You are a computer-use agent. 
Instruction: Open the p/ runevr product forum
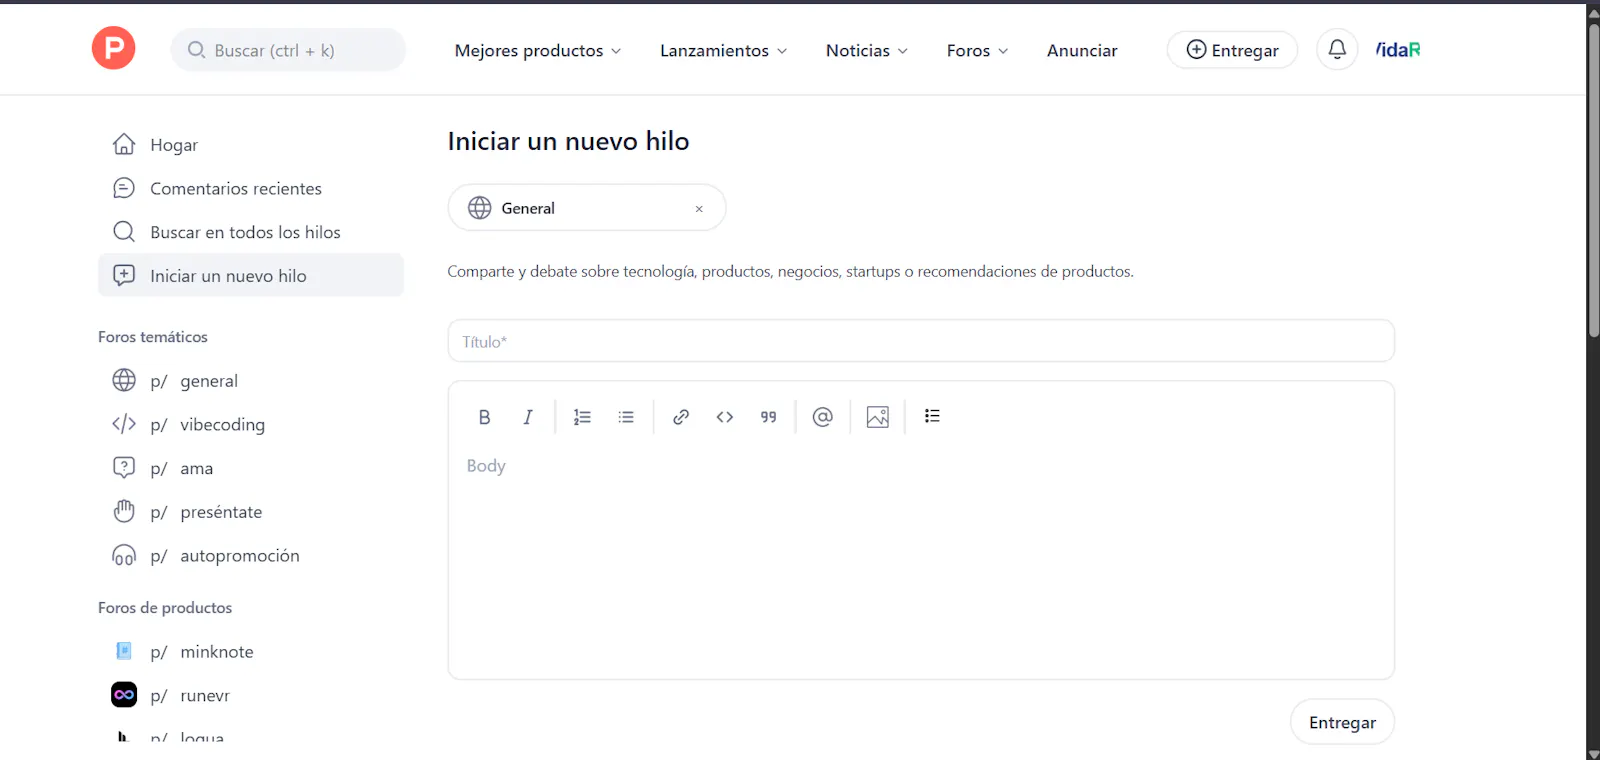coord(251,695)
